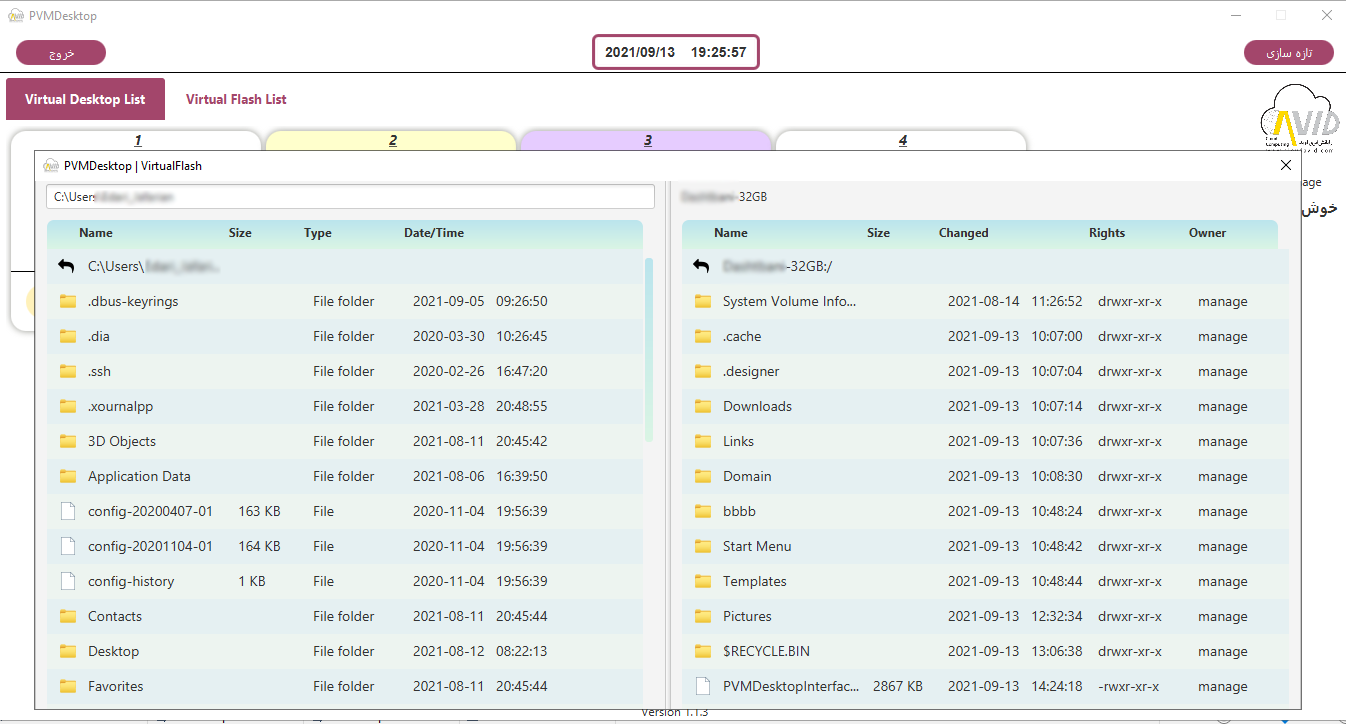This screenshot has height=724, width=1346.
Task: Click the 2867 KB size value
Action: 897,686
